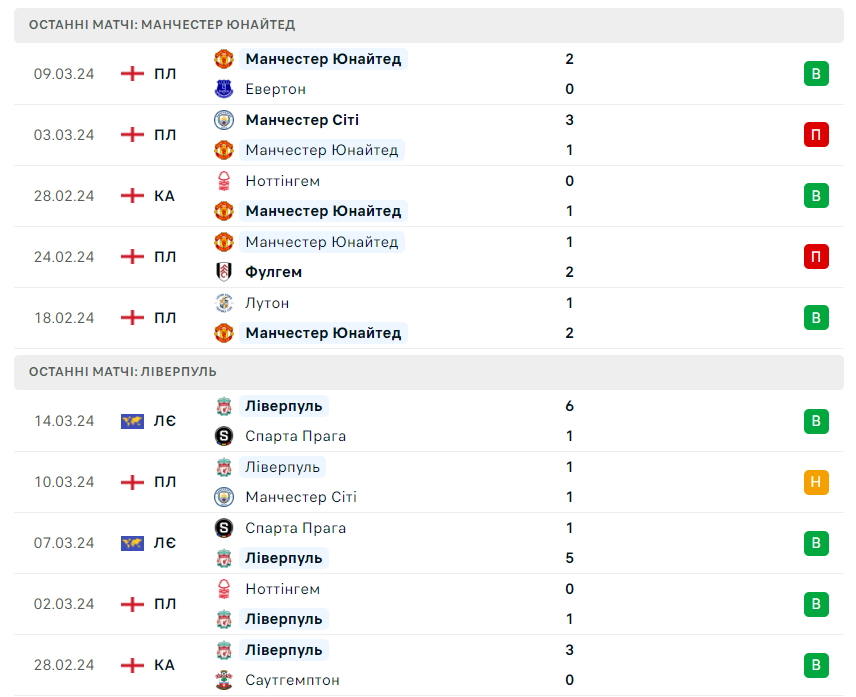This screenshot has height=697, width=856.
Task: Click the Southampton club crest icon
Action: click(x=224, y=680)
